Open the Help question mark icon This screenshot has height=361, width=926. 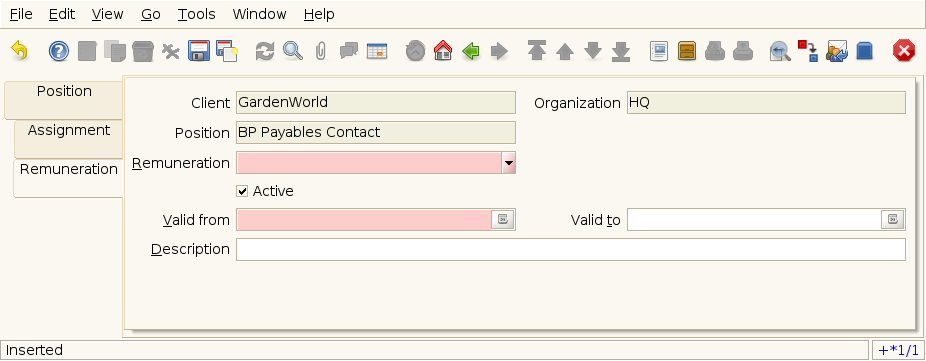coord(58,51)
